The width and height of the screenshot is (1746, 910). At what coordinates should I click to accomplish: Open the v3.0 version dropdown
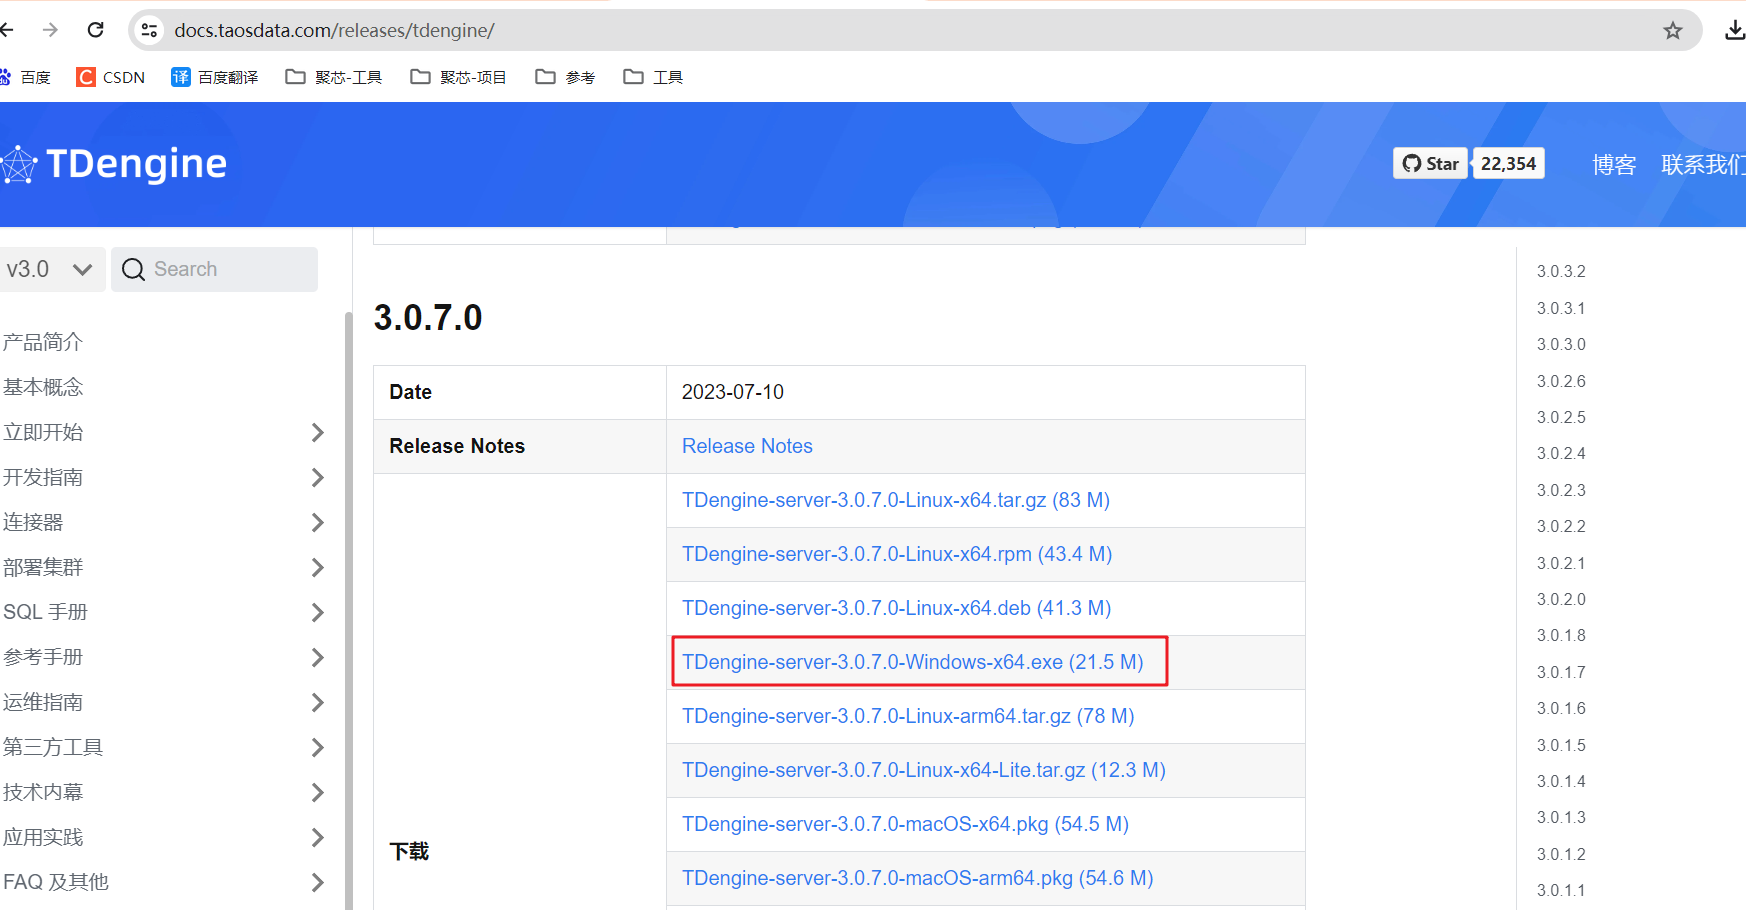(51, 269)
